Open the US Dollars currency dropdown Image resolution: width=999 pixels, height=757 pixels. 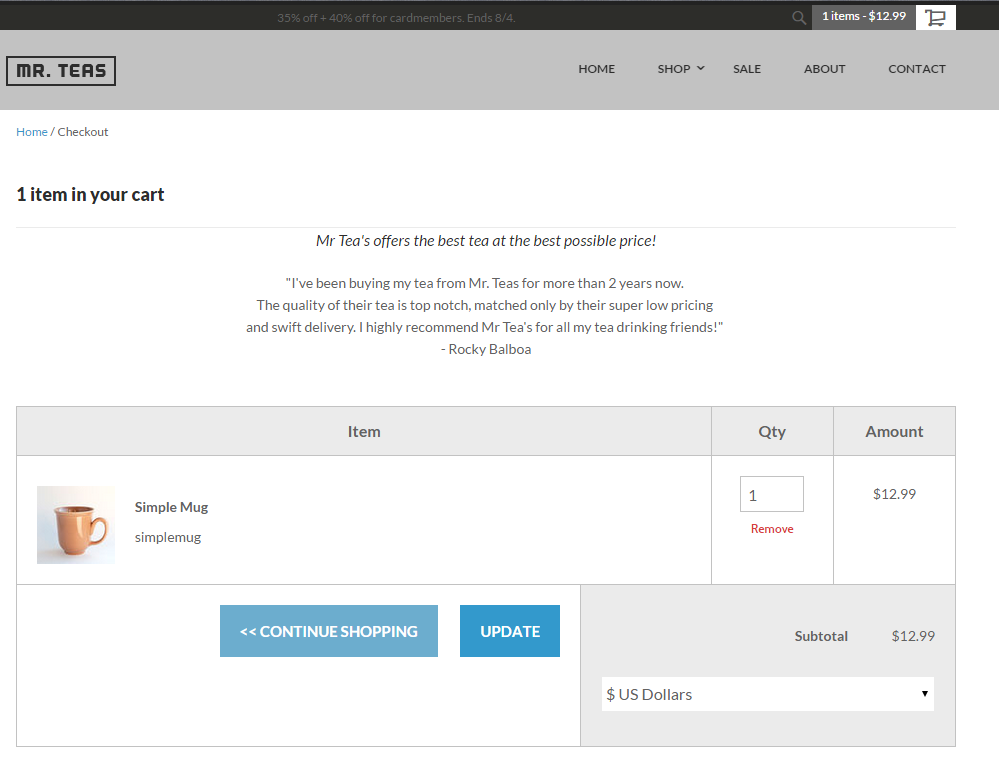coord(768,694)
